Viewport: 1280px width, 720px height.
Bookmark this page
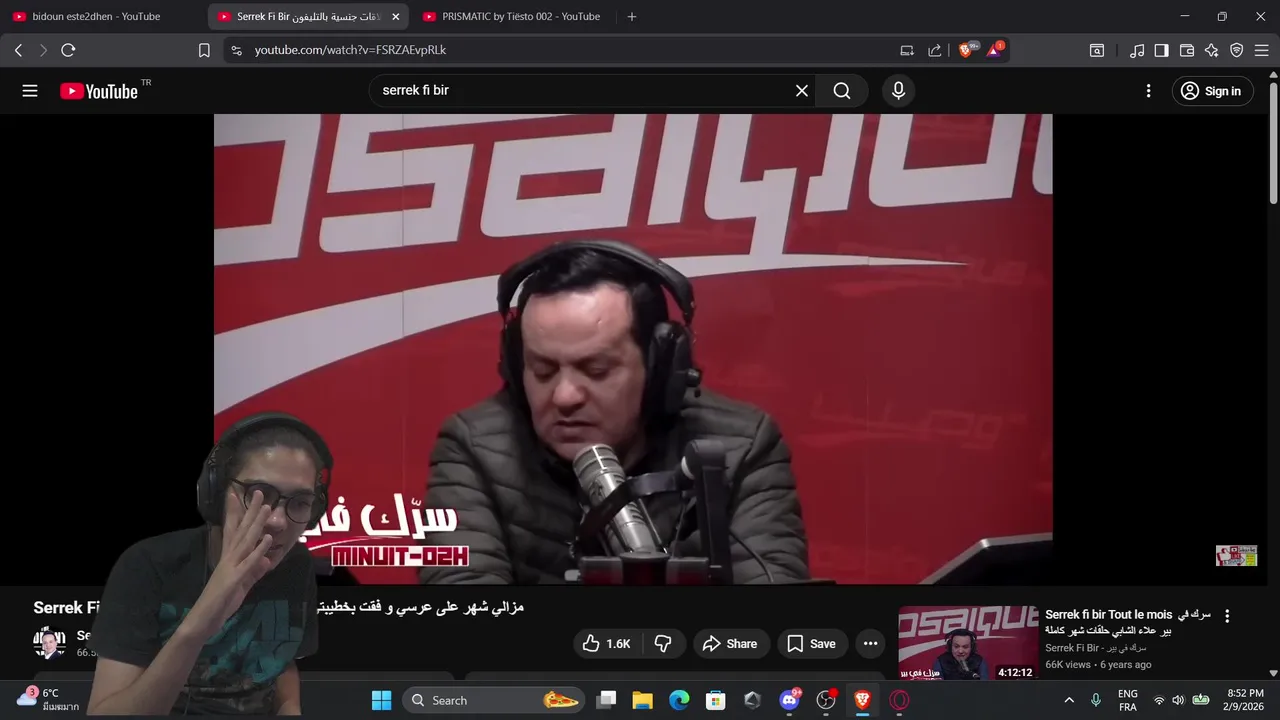click(204, 50)
